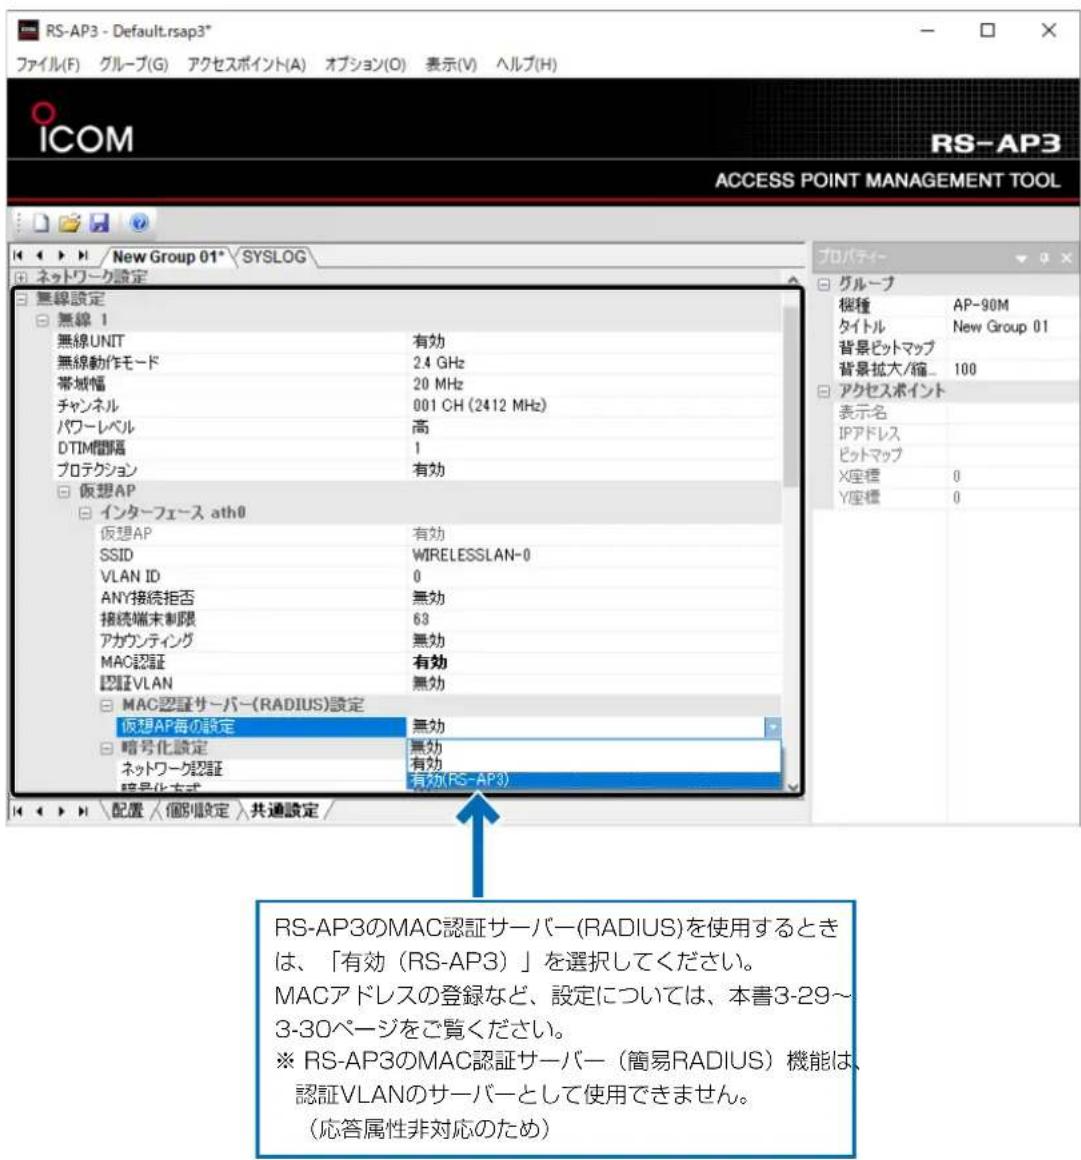The image size is (1081, 1160).
Task: Open the properties panel options arrow
Action: (1022, 258)
